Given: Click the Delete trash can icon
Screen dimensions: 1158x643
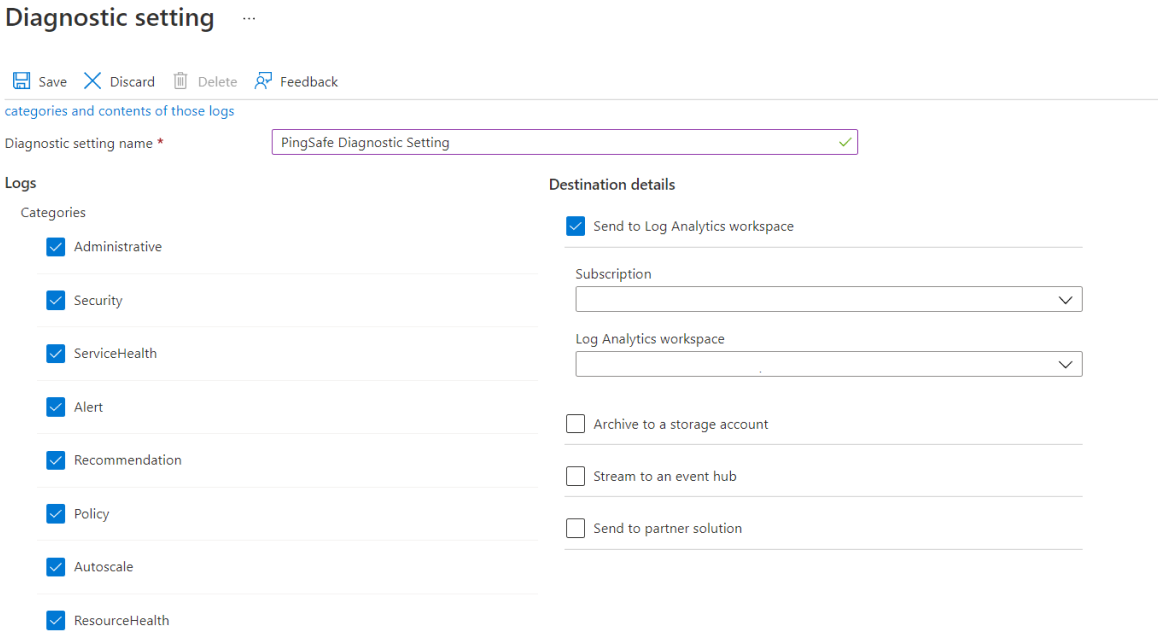Looking at the screenshot, I should [181, 81].
